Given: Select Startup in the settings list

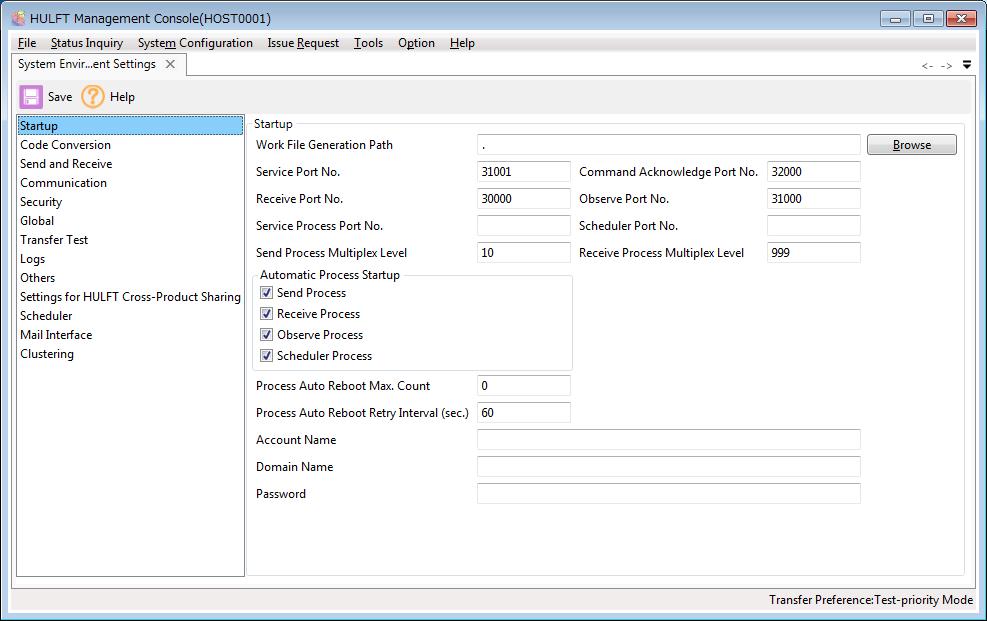Looking at the screenshot, I should pos(130,125).
